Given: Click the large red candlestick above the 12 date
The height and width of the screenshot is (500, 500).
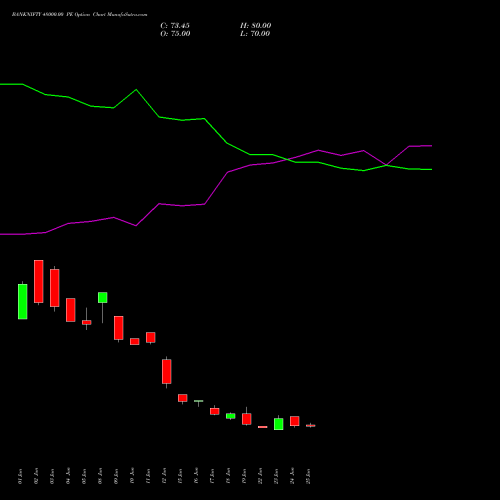Looking at the screenshot, I should [167, 371].
